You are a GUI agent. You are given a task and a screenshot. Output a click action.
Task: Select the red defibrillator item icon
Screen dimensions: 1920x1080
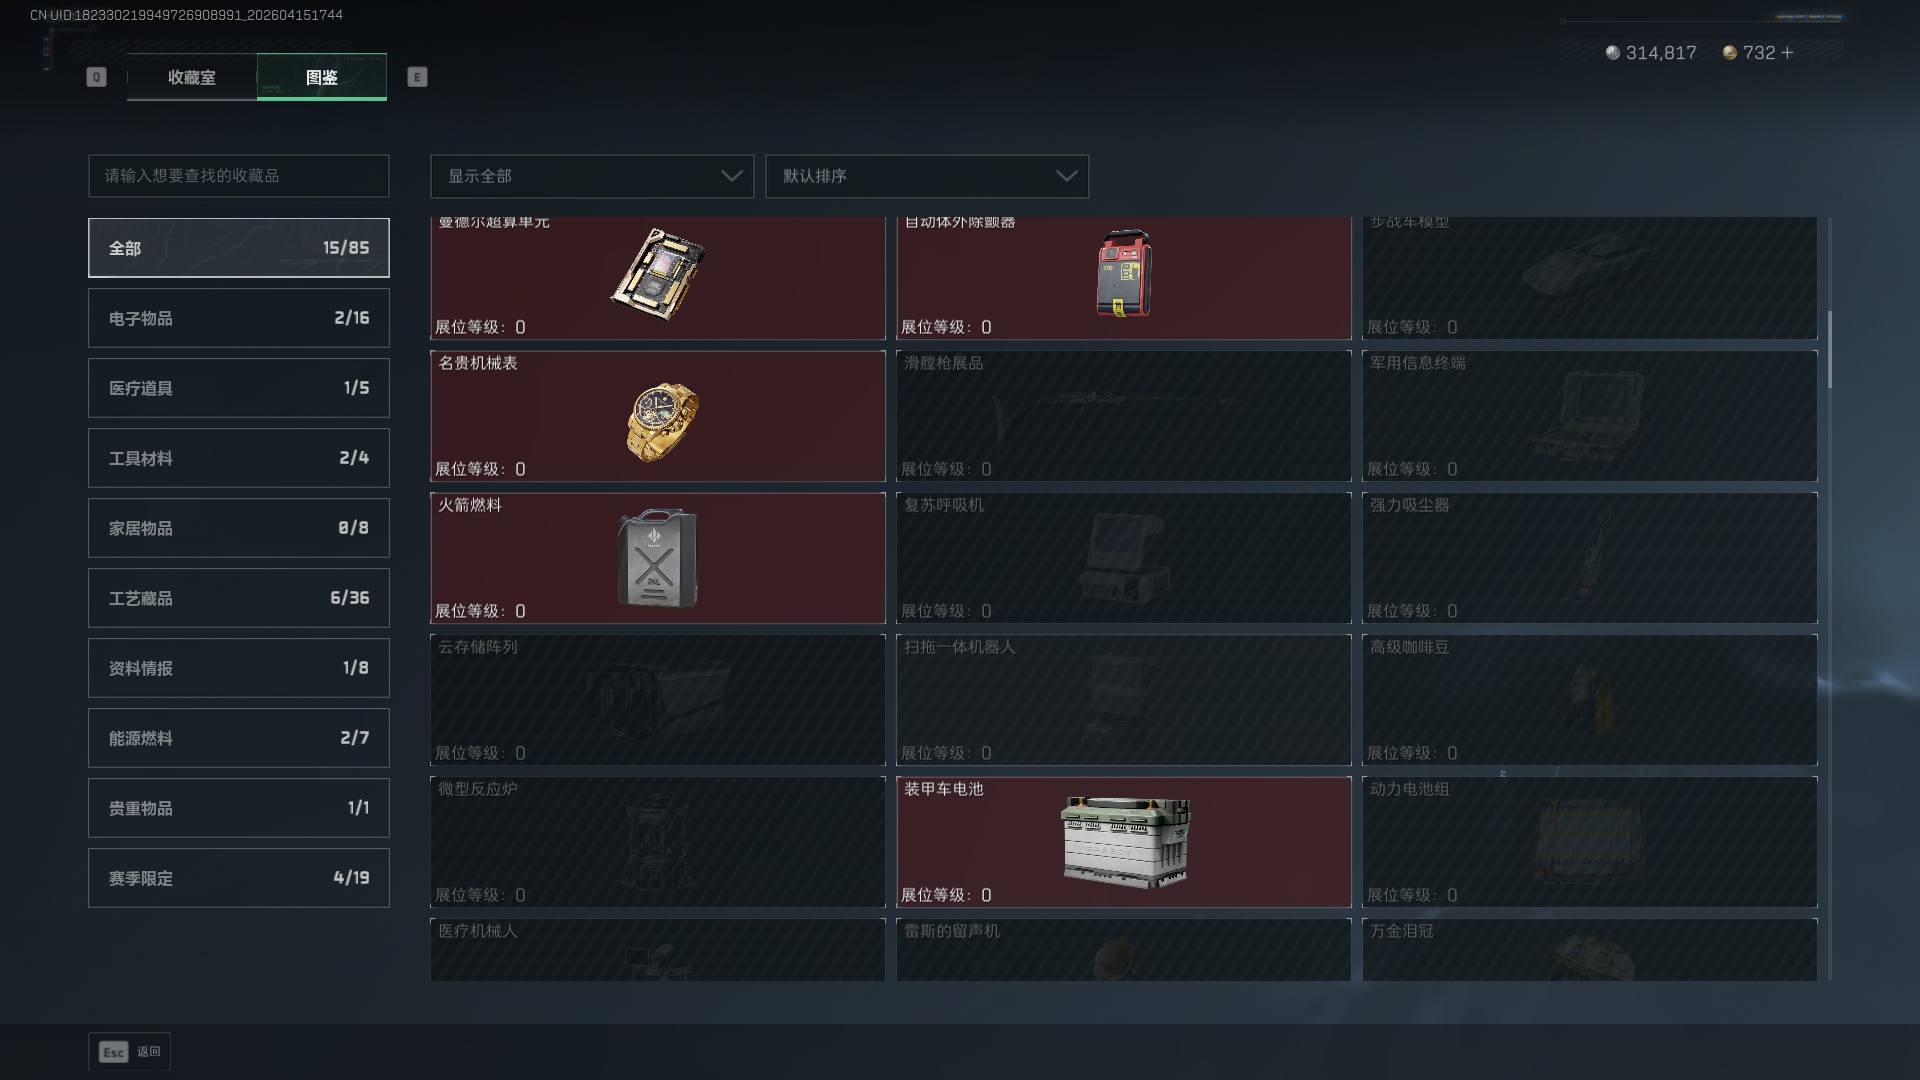1124,273
